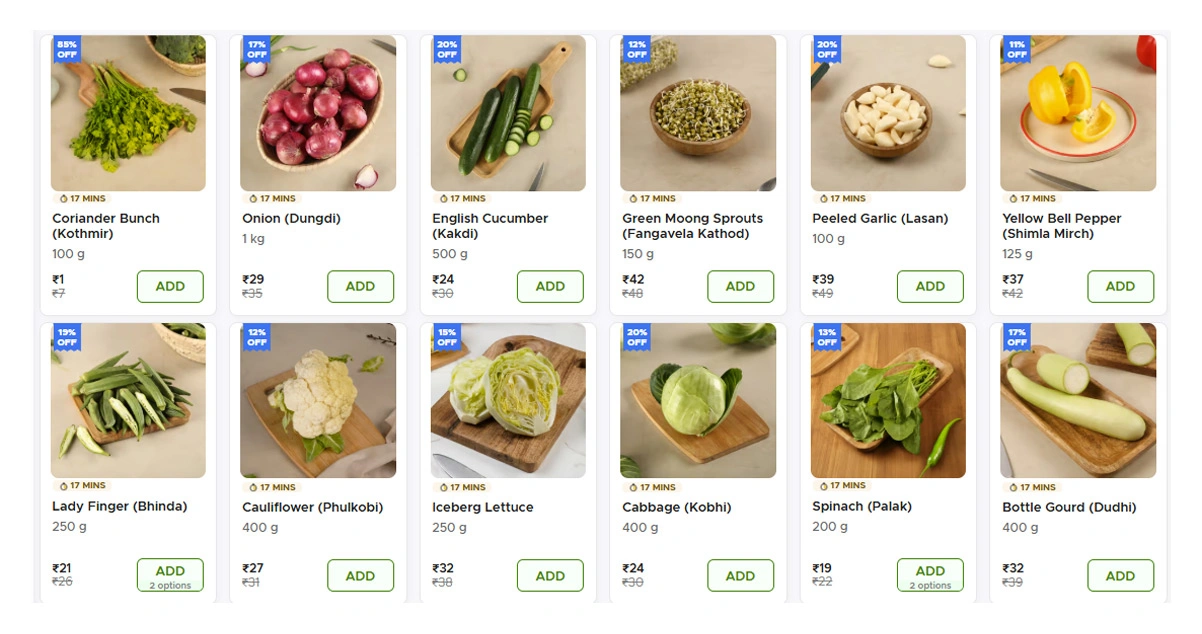This screenshot has height=634, width=1202.
Task: Click the 11% off badge on Yellow Bell Pepper
Action: (1017, 49)
